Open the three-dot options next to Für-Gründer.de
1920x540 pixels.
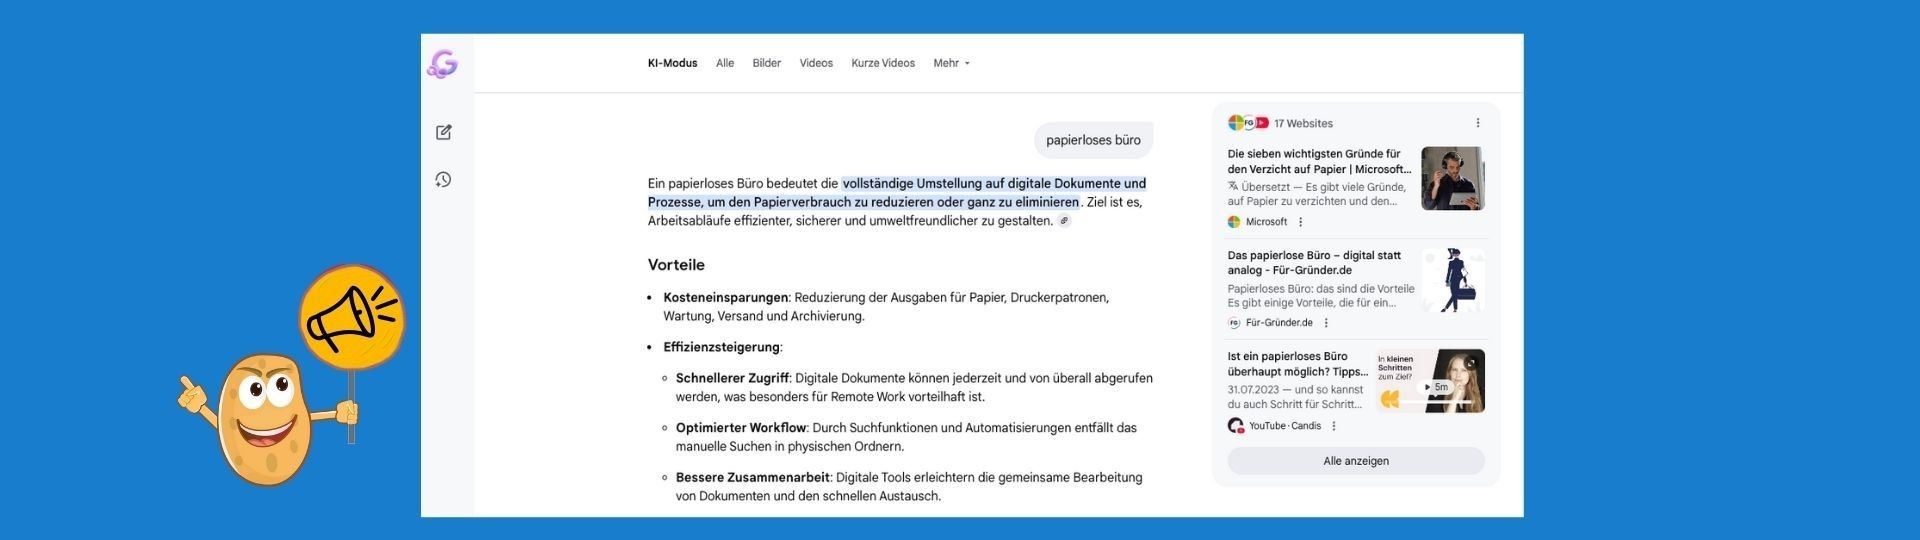coord(1326,323)
